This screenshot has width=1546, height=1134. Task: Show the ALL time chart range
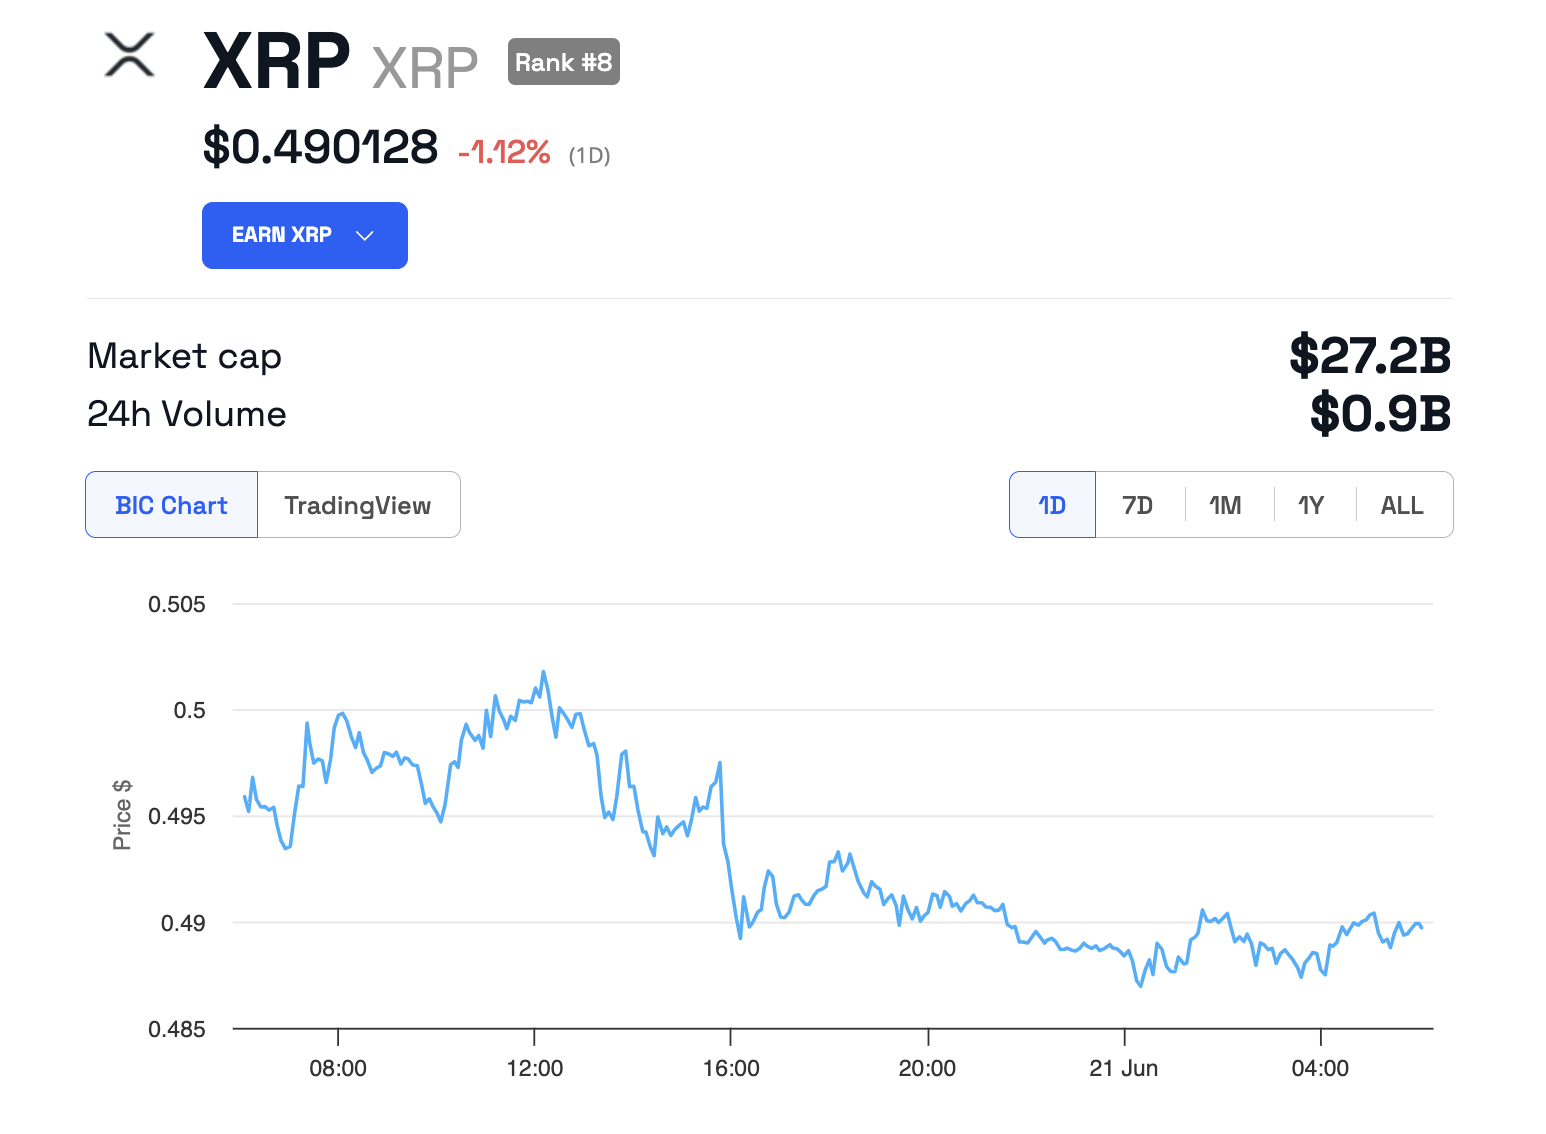coord(1402,505)
